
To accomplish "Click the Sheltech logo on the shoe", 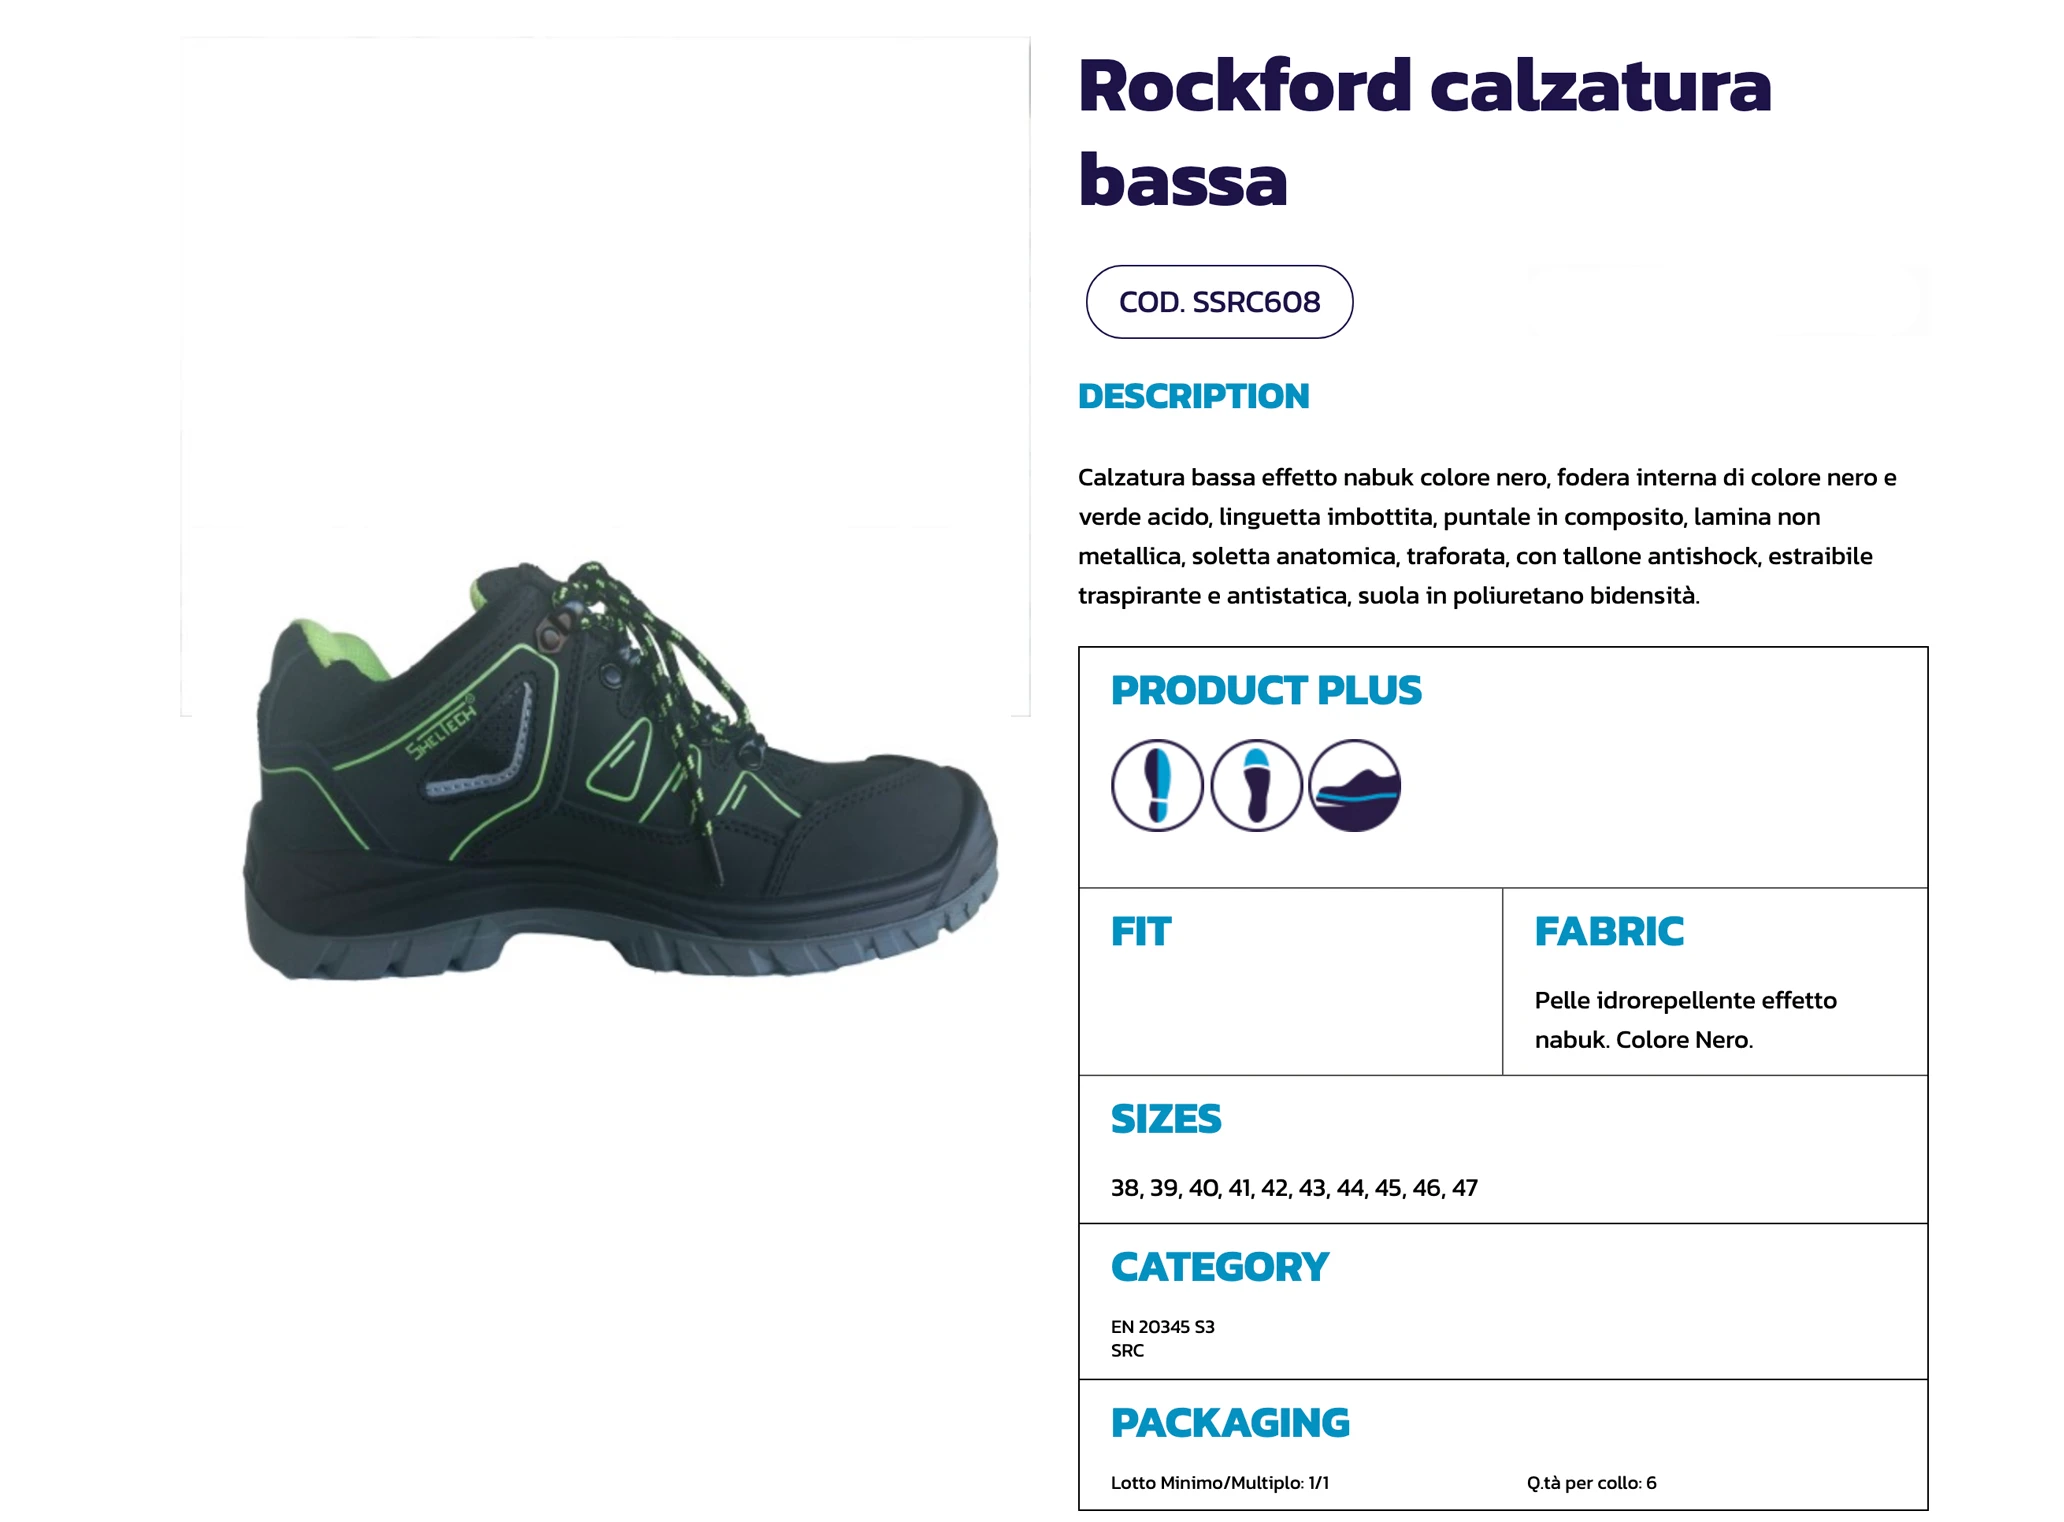I will pos(441,727).
